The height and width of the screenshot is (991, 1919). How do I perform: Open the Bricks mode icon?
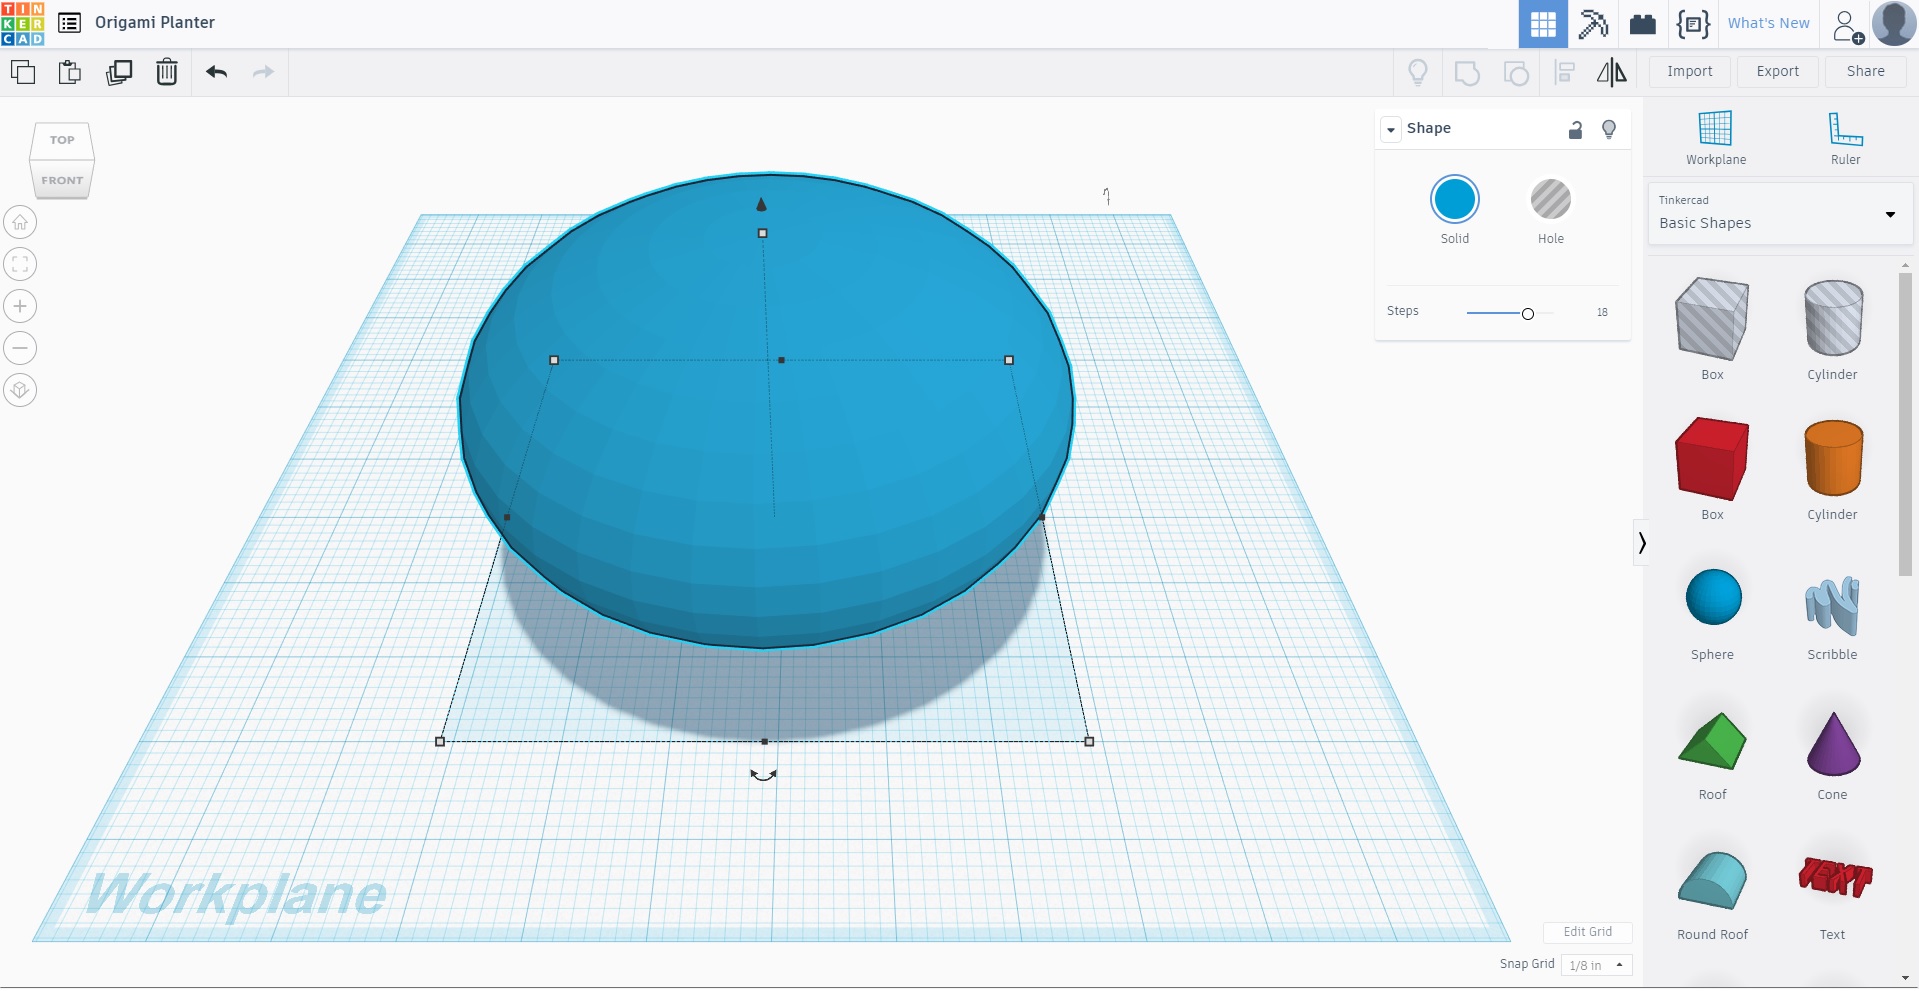point(1642,24)
